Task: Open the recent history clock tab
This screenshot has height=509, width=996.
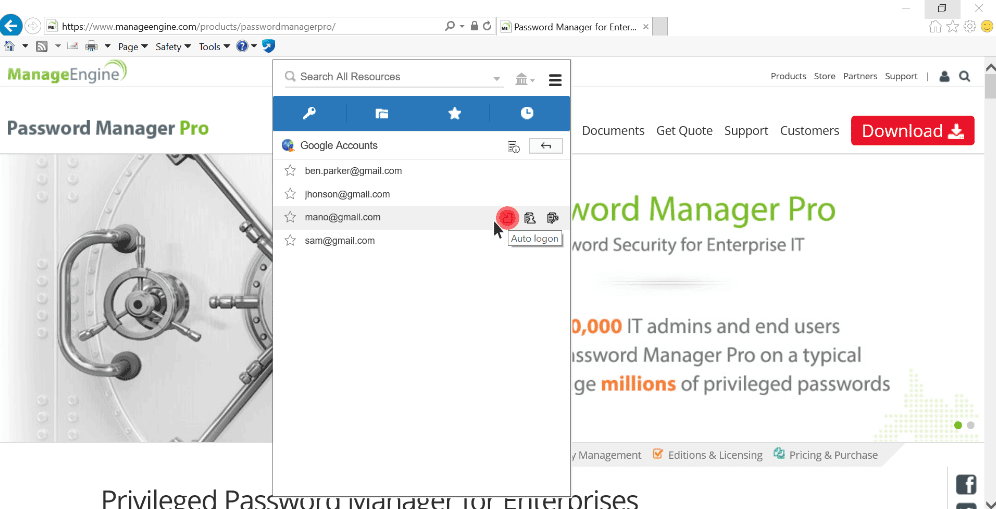Action: click(527, 114)
